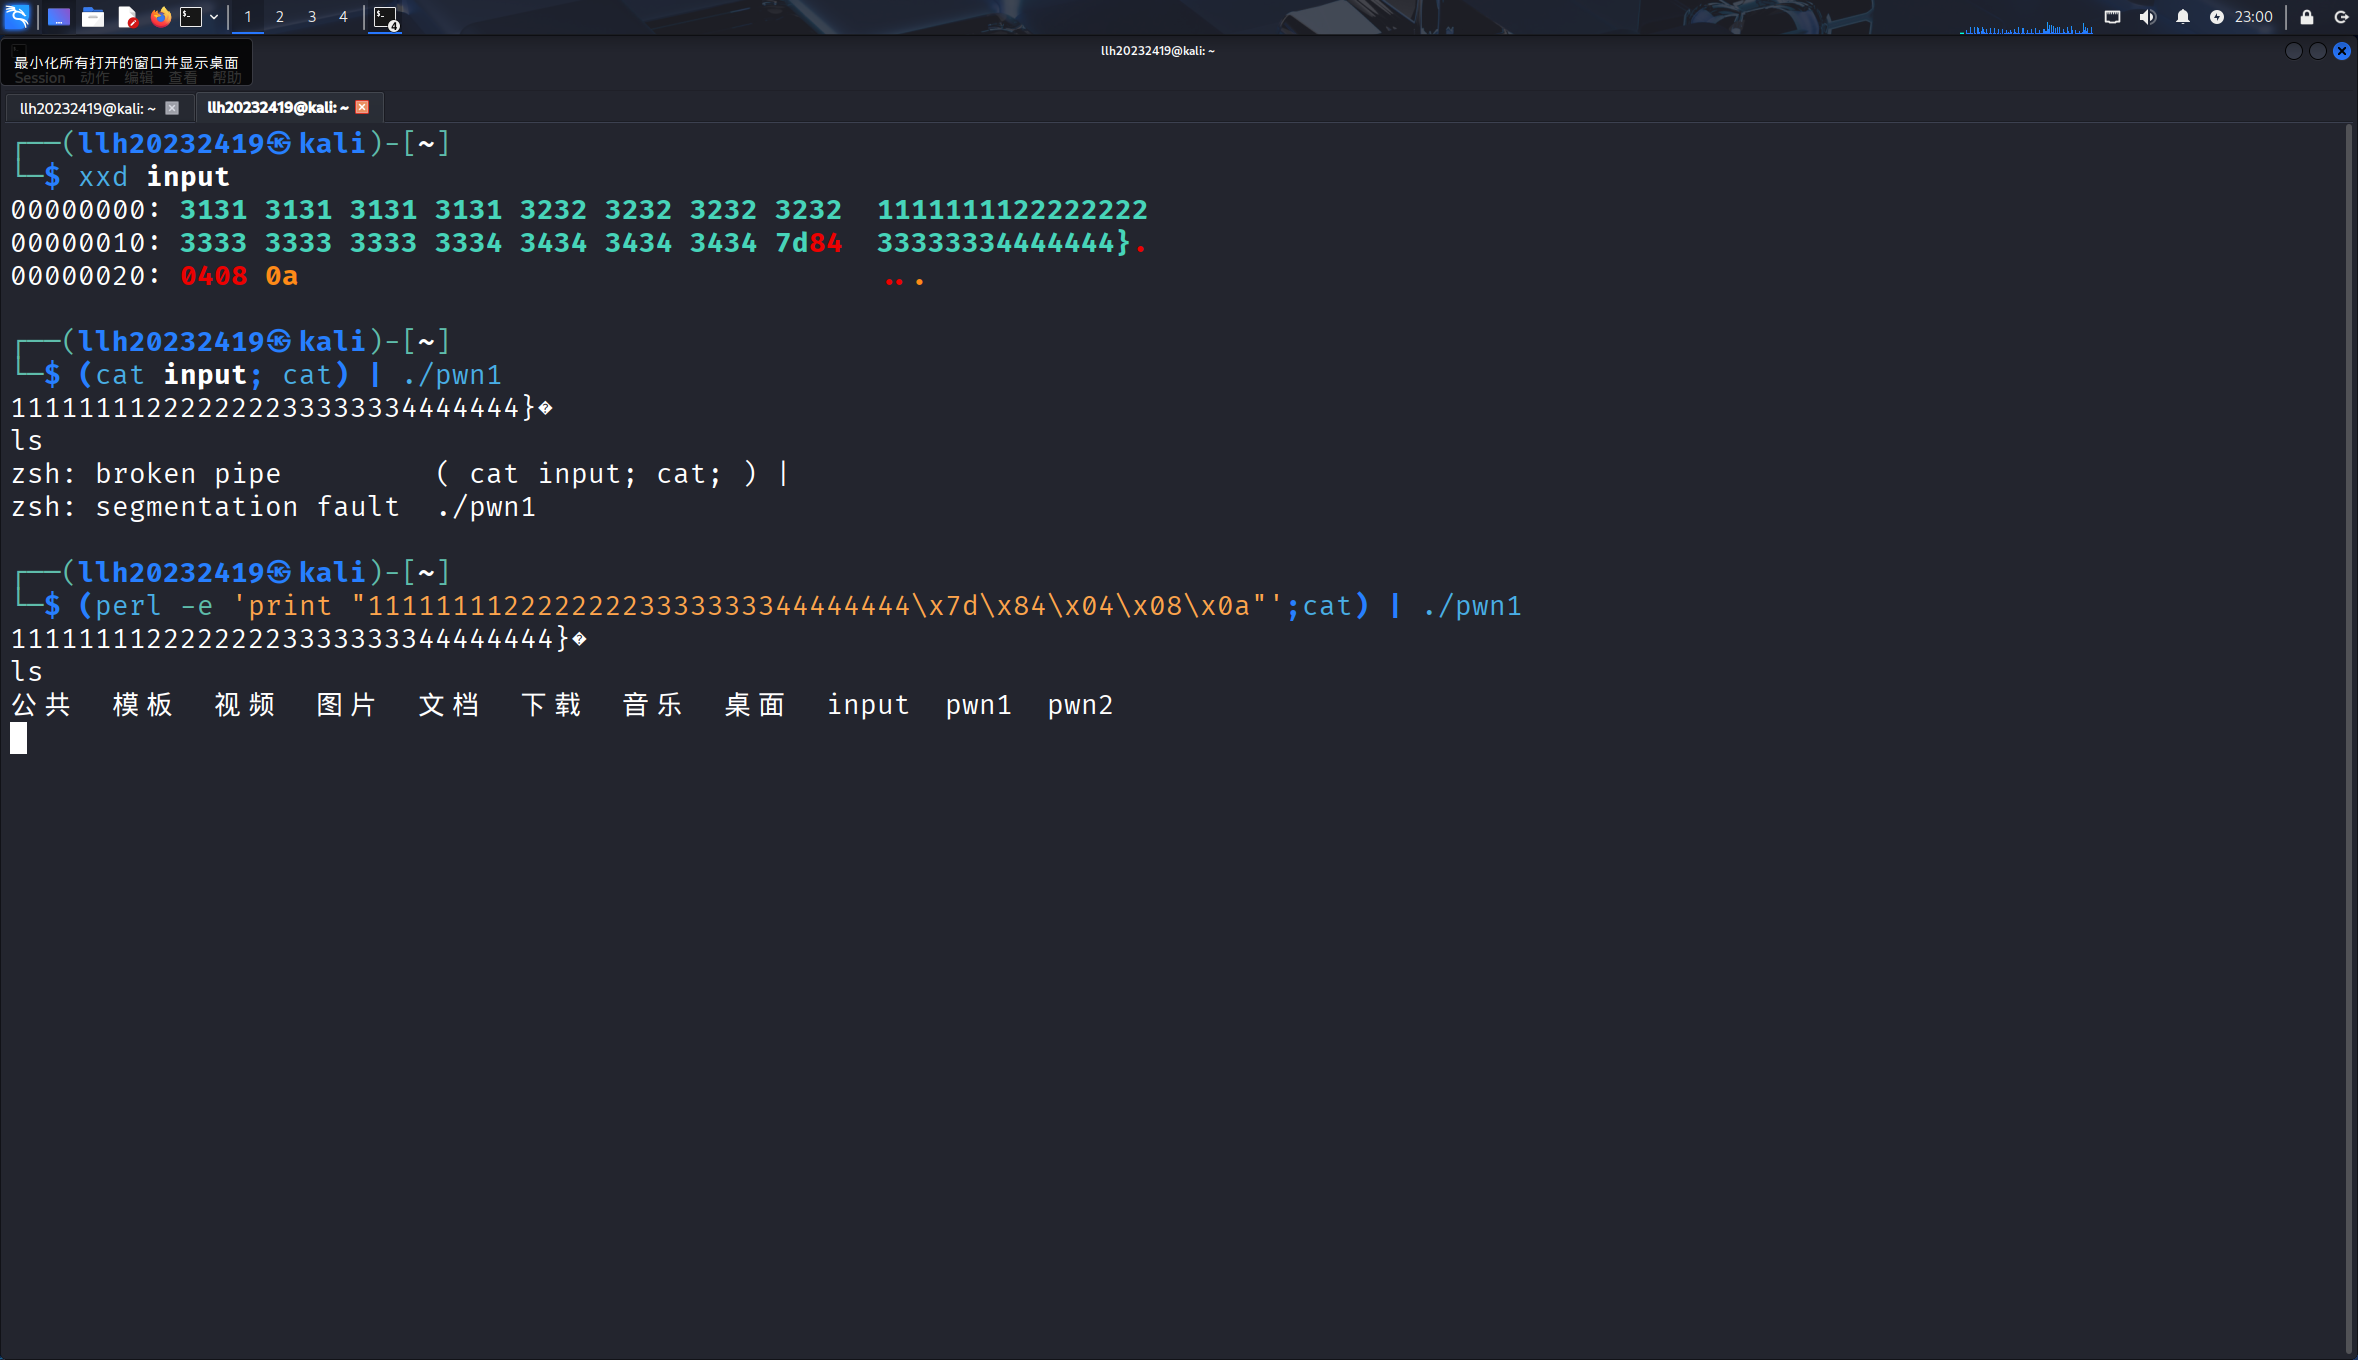Switch to workspace 4
The height and width of the screenshot is (1360, 2358).
coord(343,16)
